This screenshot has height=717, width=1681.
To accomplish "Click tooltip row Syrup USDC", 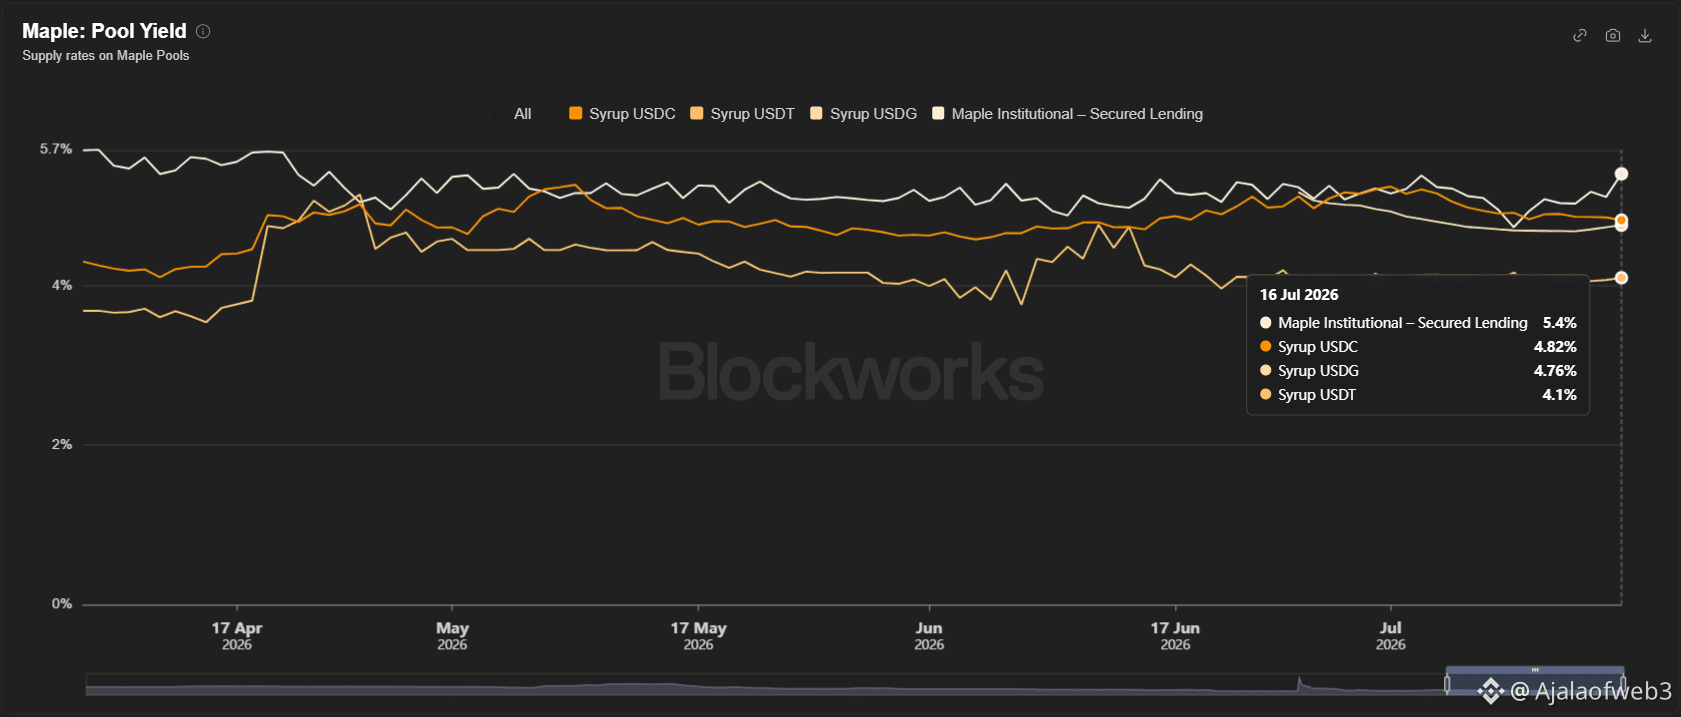I will point(1418,347).
